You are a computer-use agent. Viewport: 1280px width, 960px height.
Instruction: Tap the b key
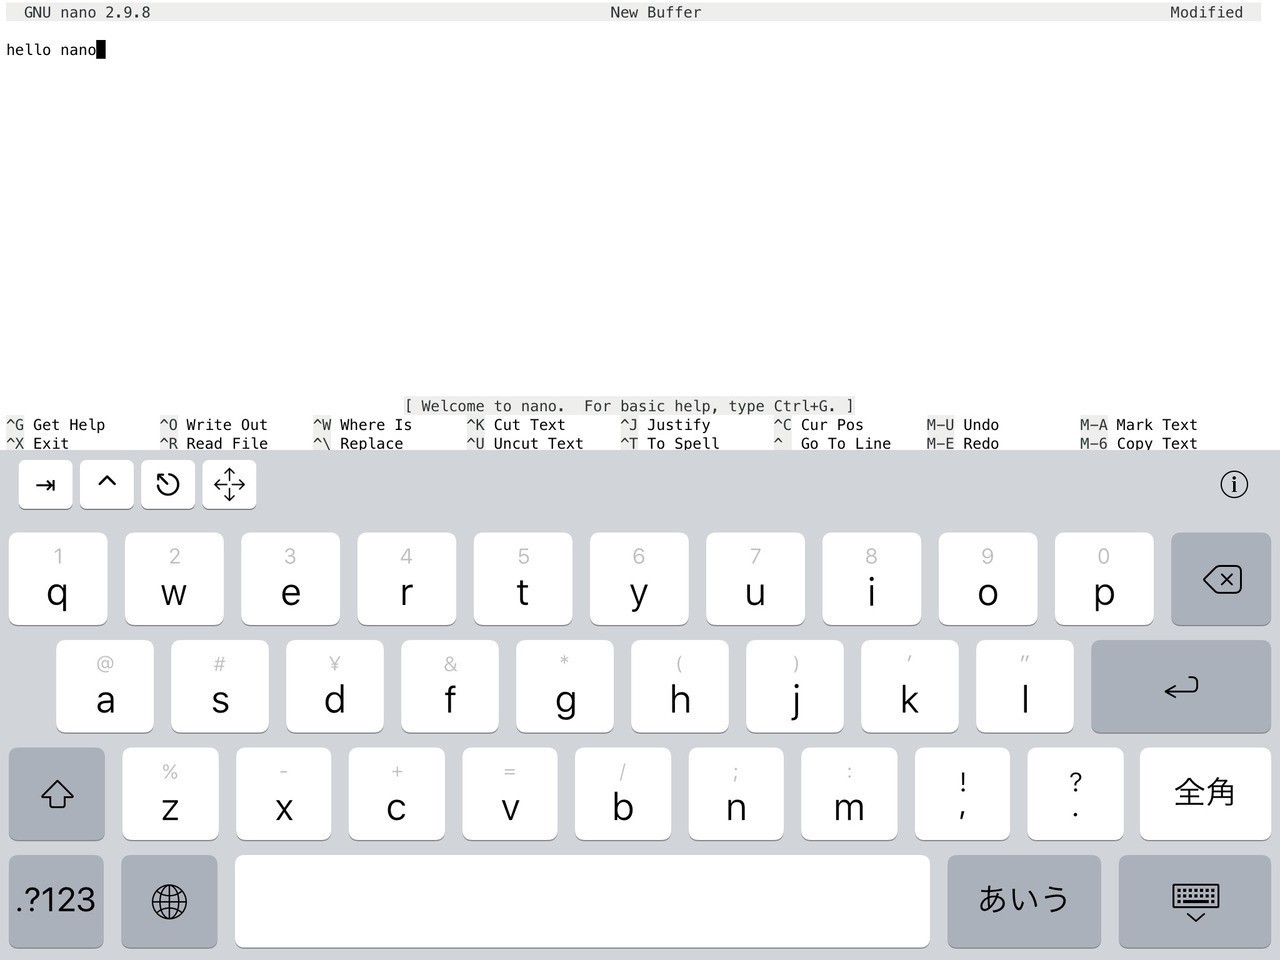click(x=623, y=794)
